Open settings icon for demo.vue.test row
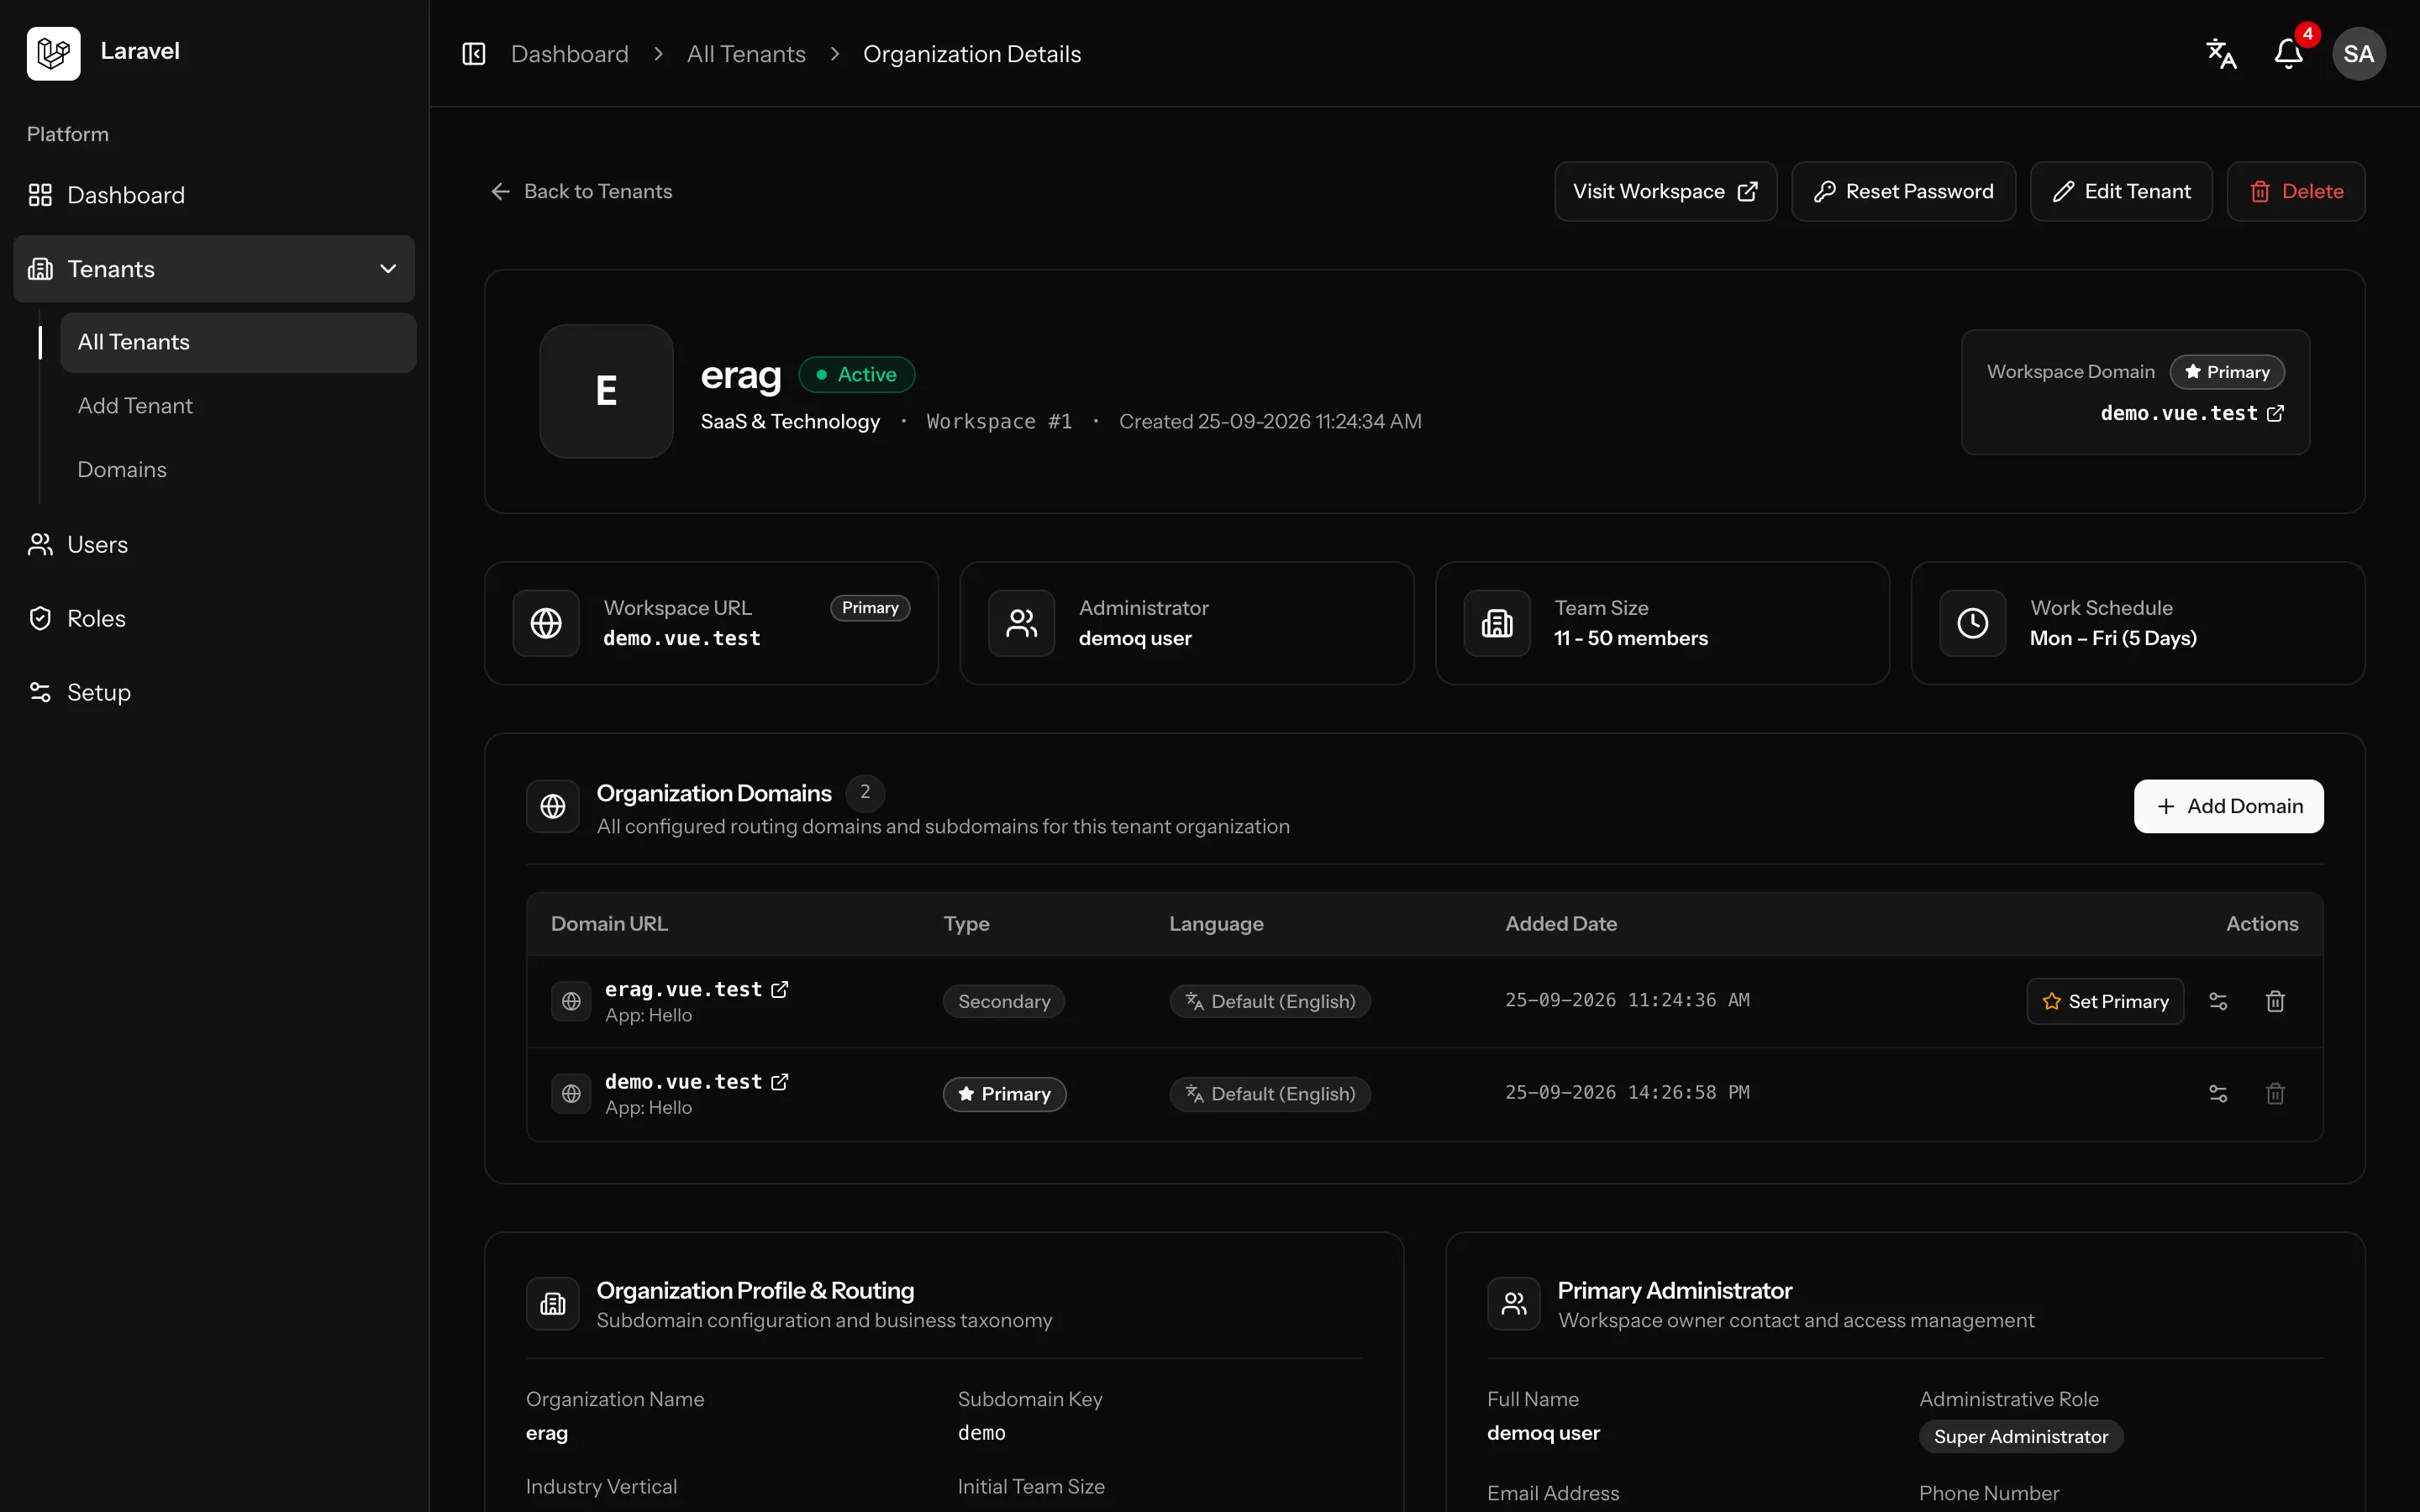The width and height of the screenshot is (2420, 1512). pyautogui.click(x=2218, y=1093)
